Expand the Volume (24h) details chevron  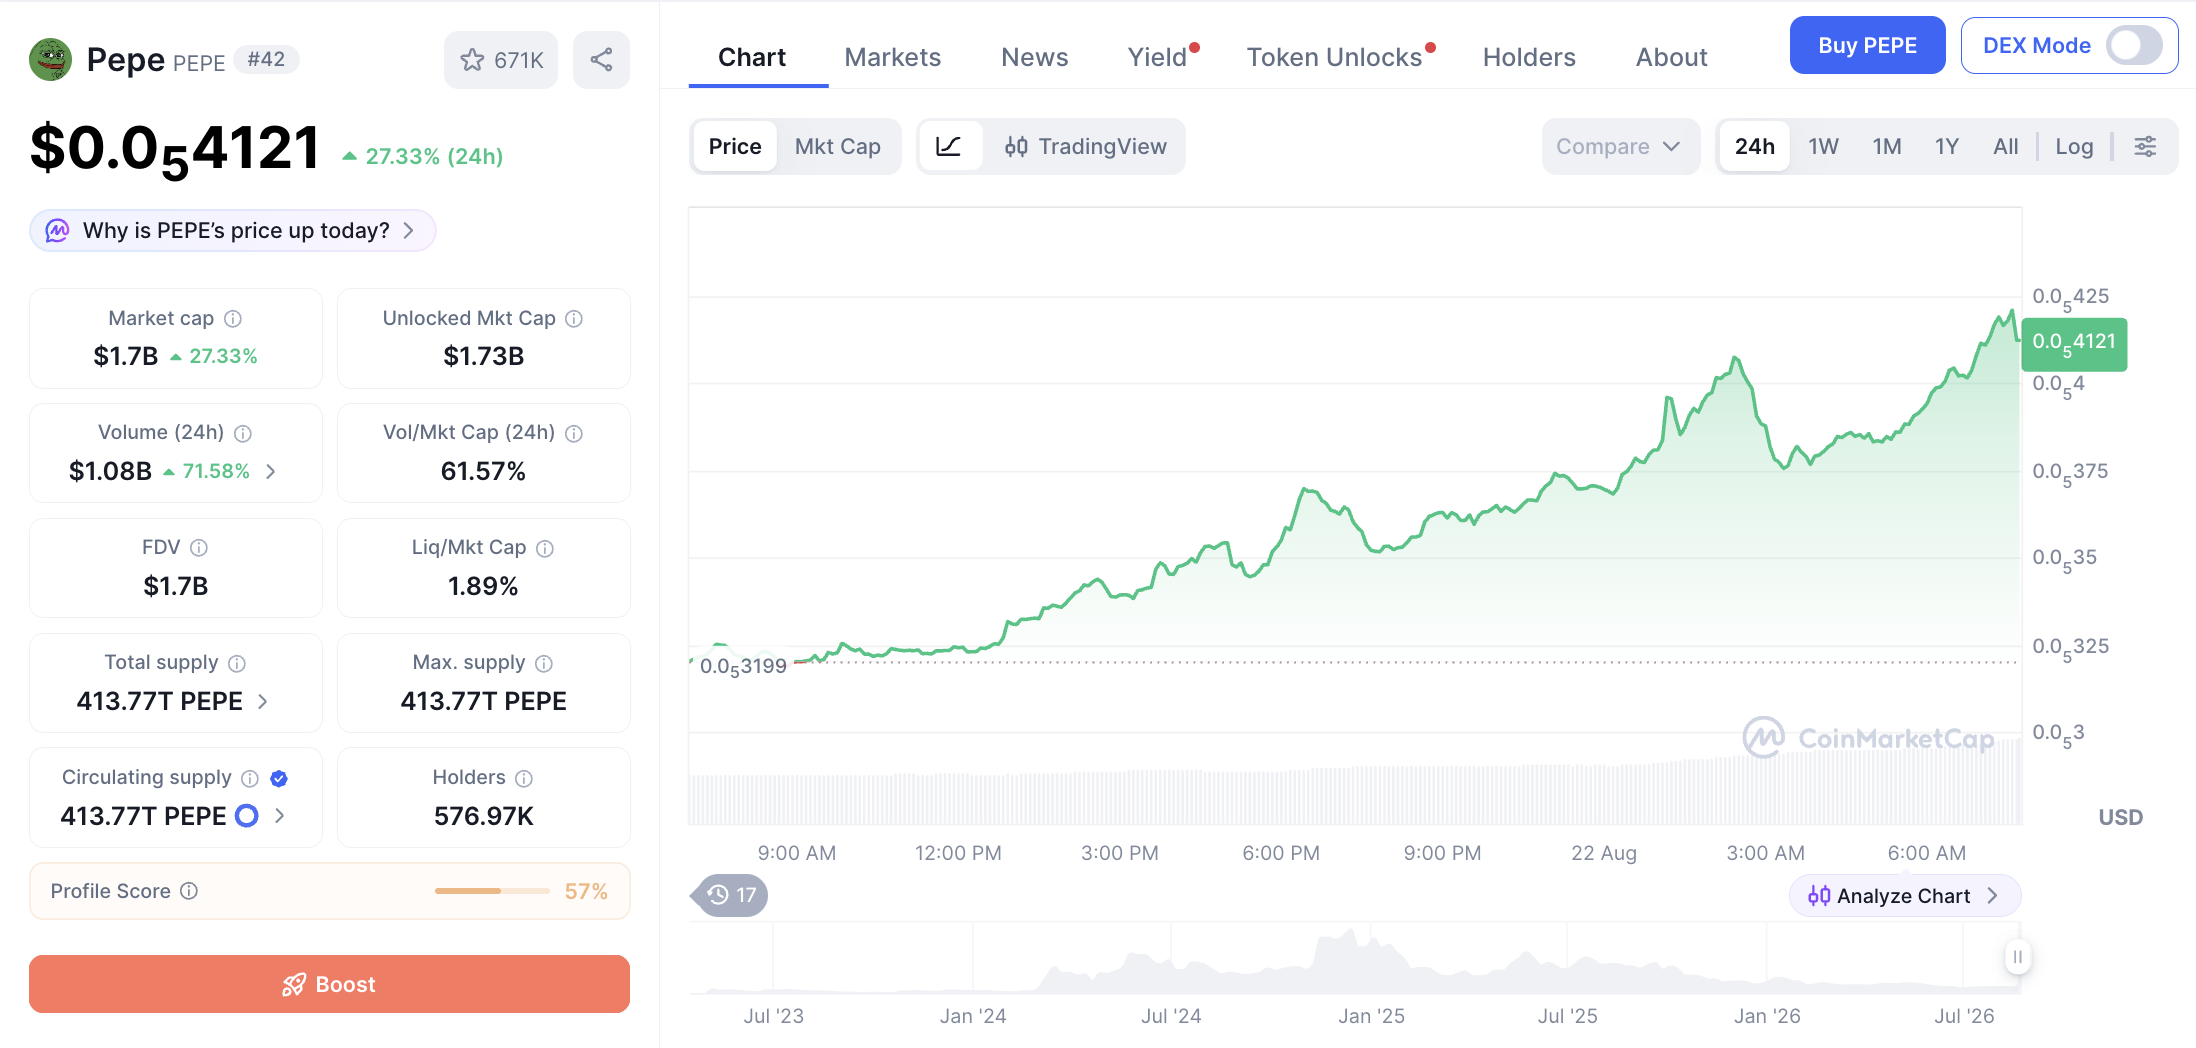[x=271, y=471]
